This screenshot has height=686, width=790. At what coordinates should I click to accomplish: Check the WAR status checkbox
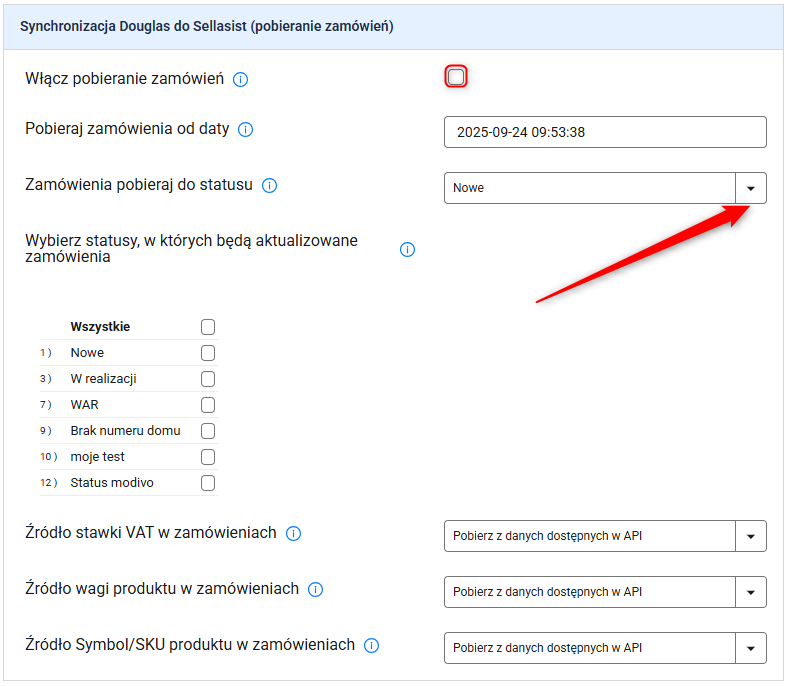(x=208, y=405)
